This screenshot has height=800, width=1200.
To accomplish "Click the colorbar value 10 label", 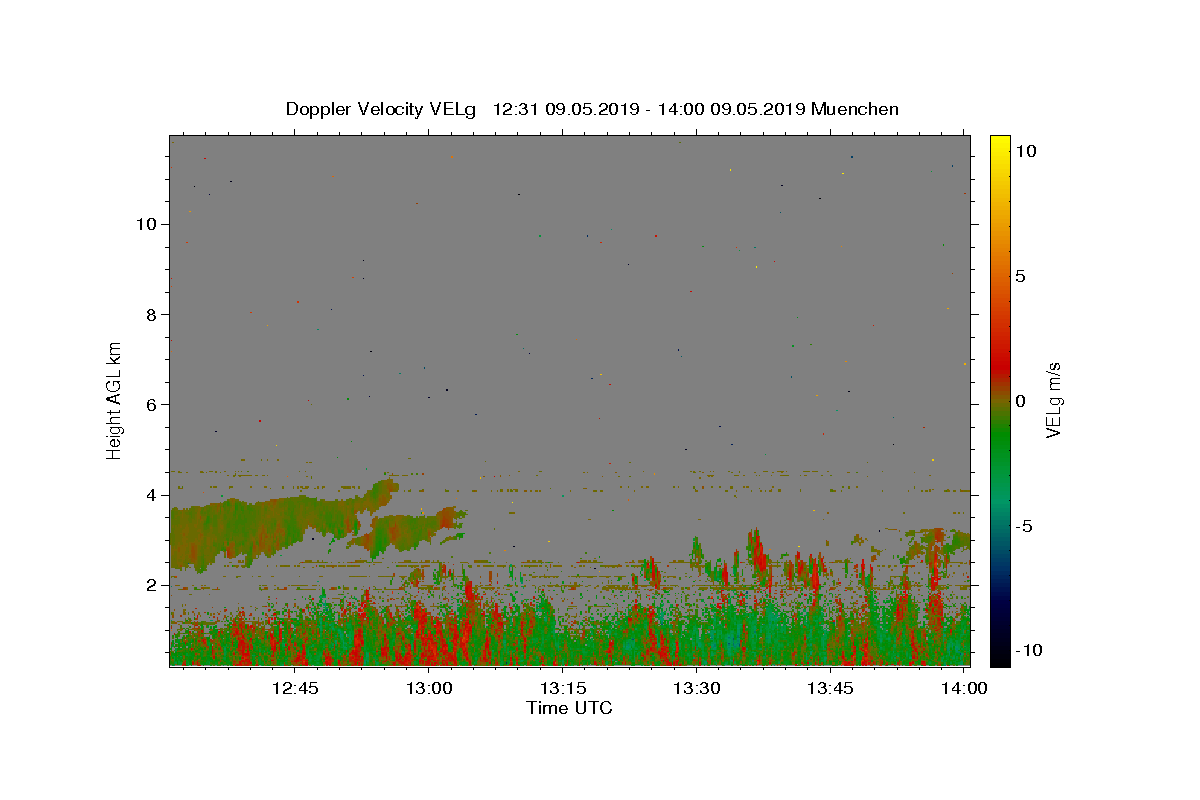I will coord(1025,151).
